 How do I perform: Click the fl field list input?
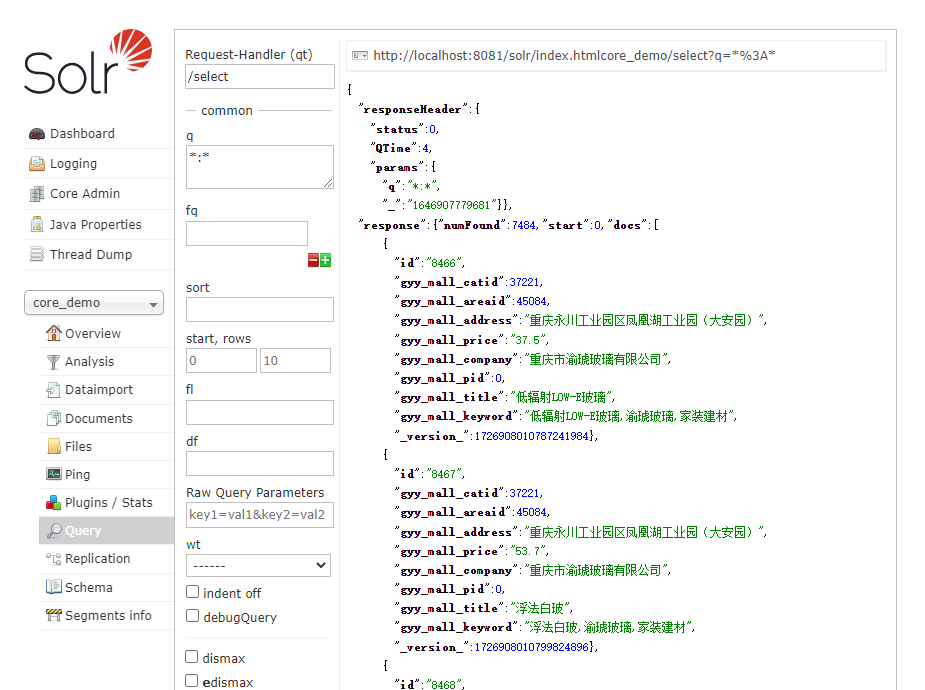coord(260,413)
